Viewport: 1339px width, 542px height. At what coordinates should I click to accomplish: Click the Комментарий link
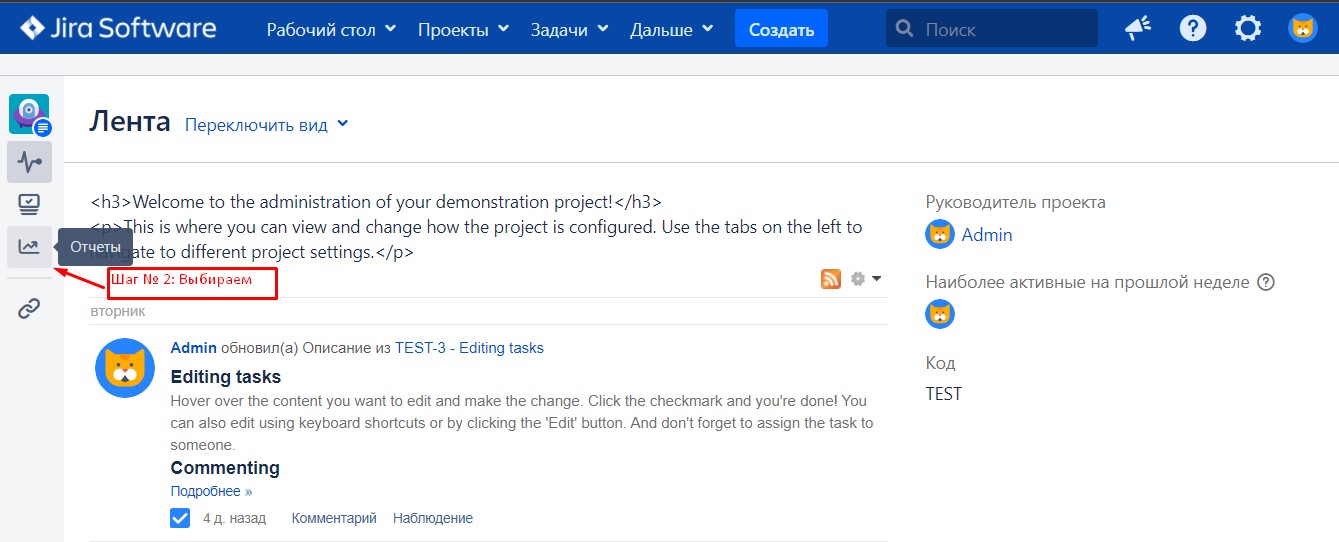(x=334, y=518)
